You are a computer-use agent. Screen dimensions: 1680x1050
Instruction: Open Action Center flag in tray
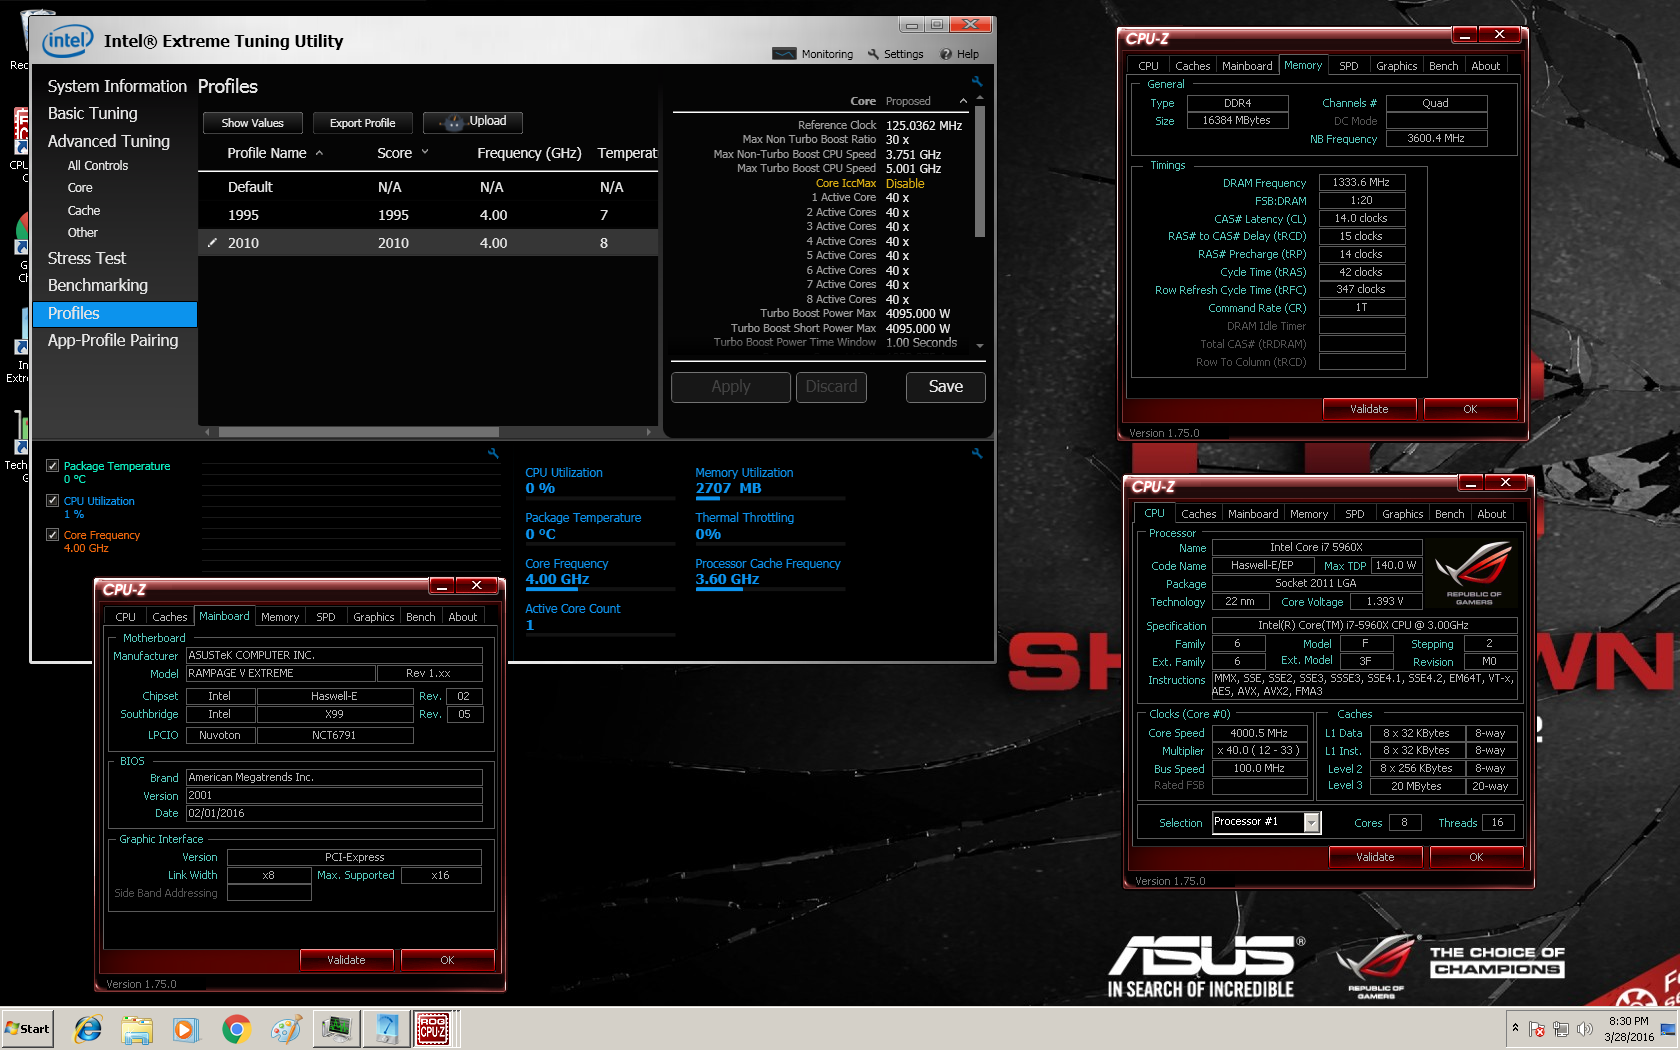[1537, 1029]
